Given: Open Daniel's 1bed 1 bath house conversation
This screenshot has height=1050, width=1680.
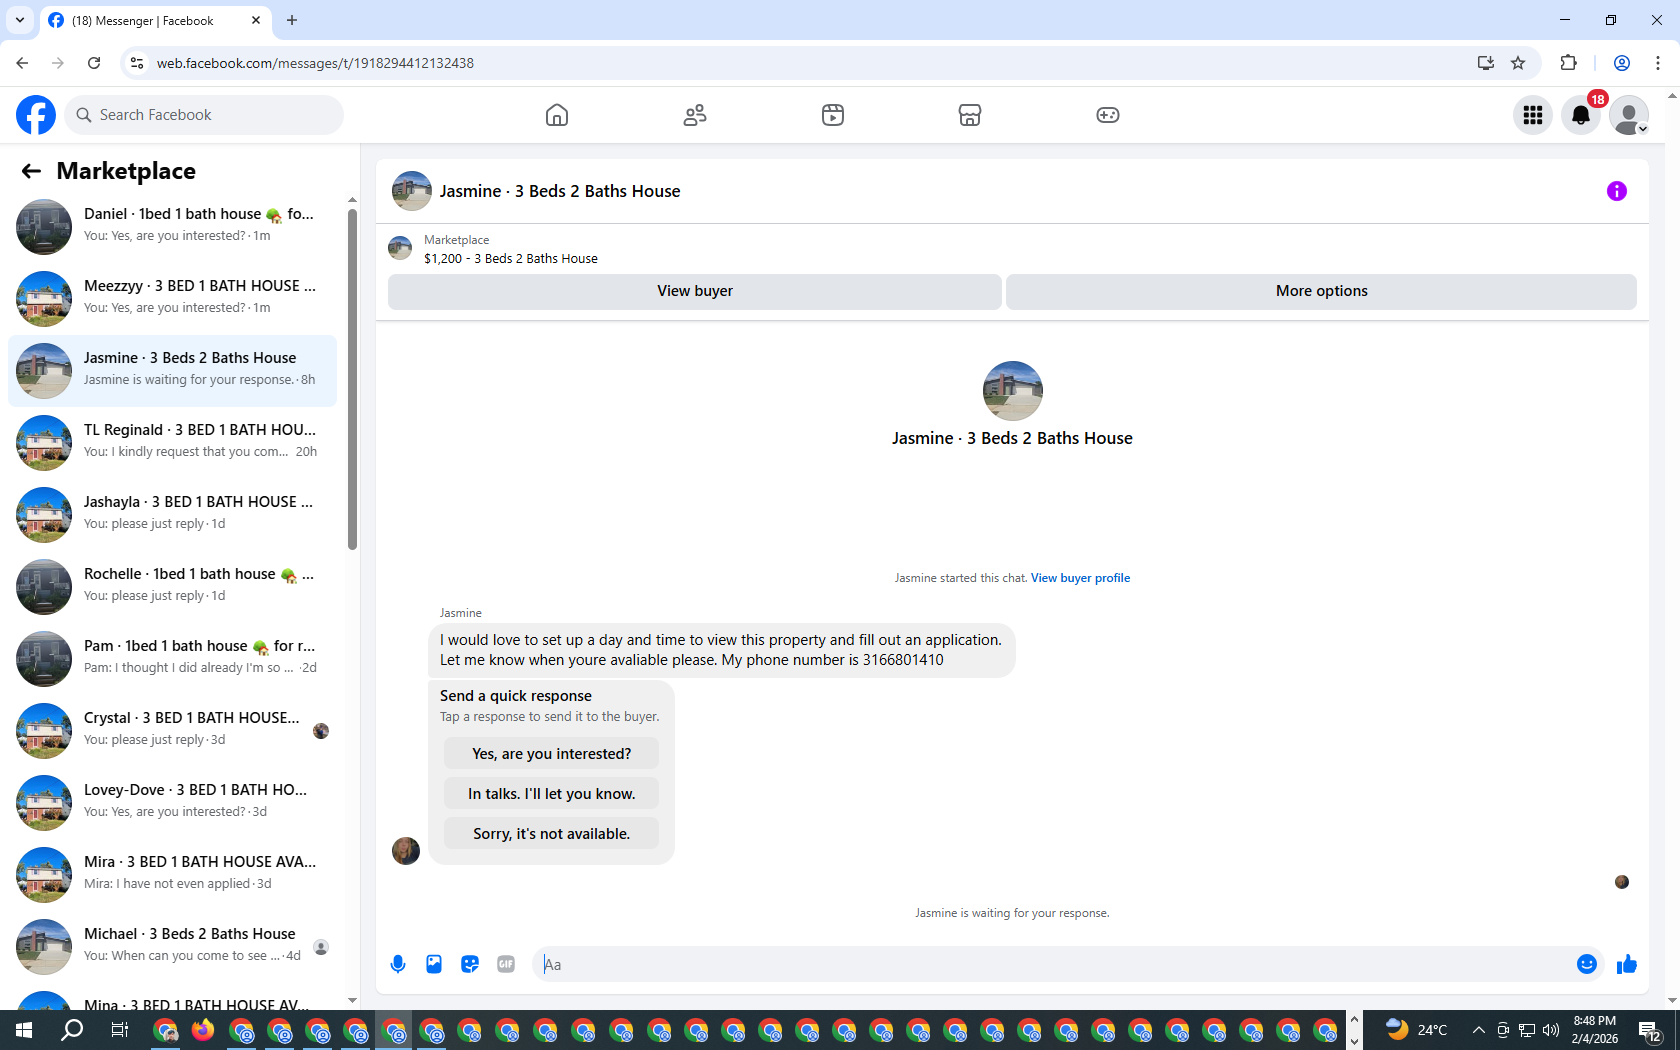Looking at the screenshot, I should [172, 227].
